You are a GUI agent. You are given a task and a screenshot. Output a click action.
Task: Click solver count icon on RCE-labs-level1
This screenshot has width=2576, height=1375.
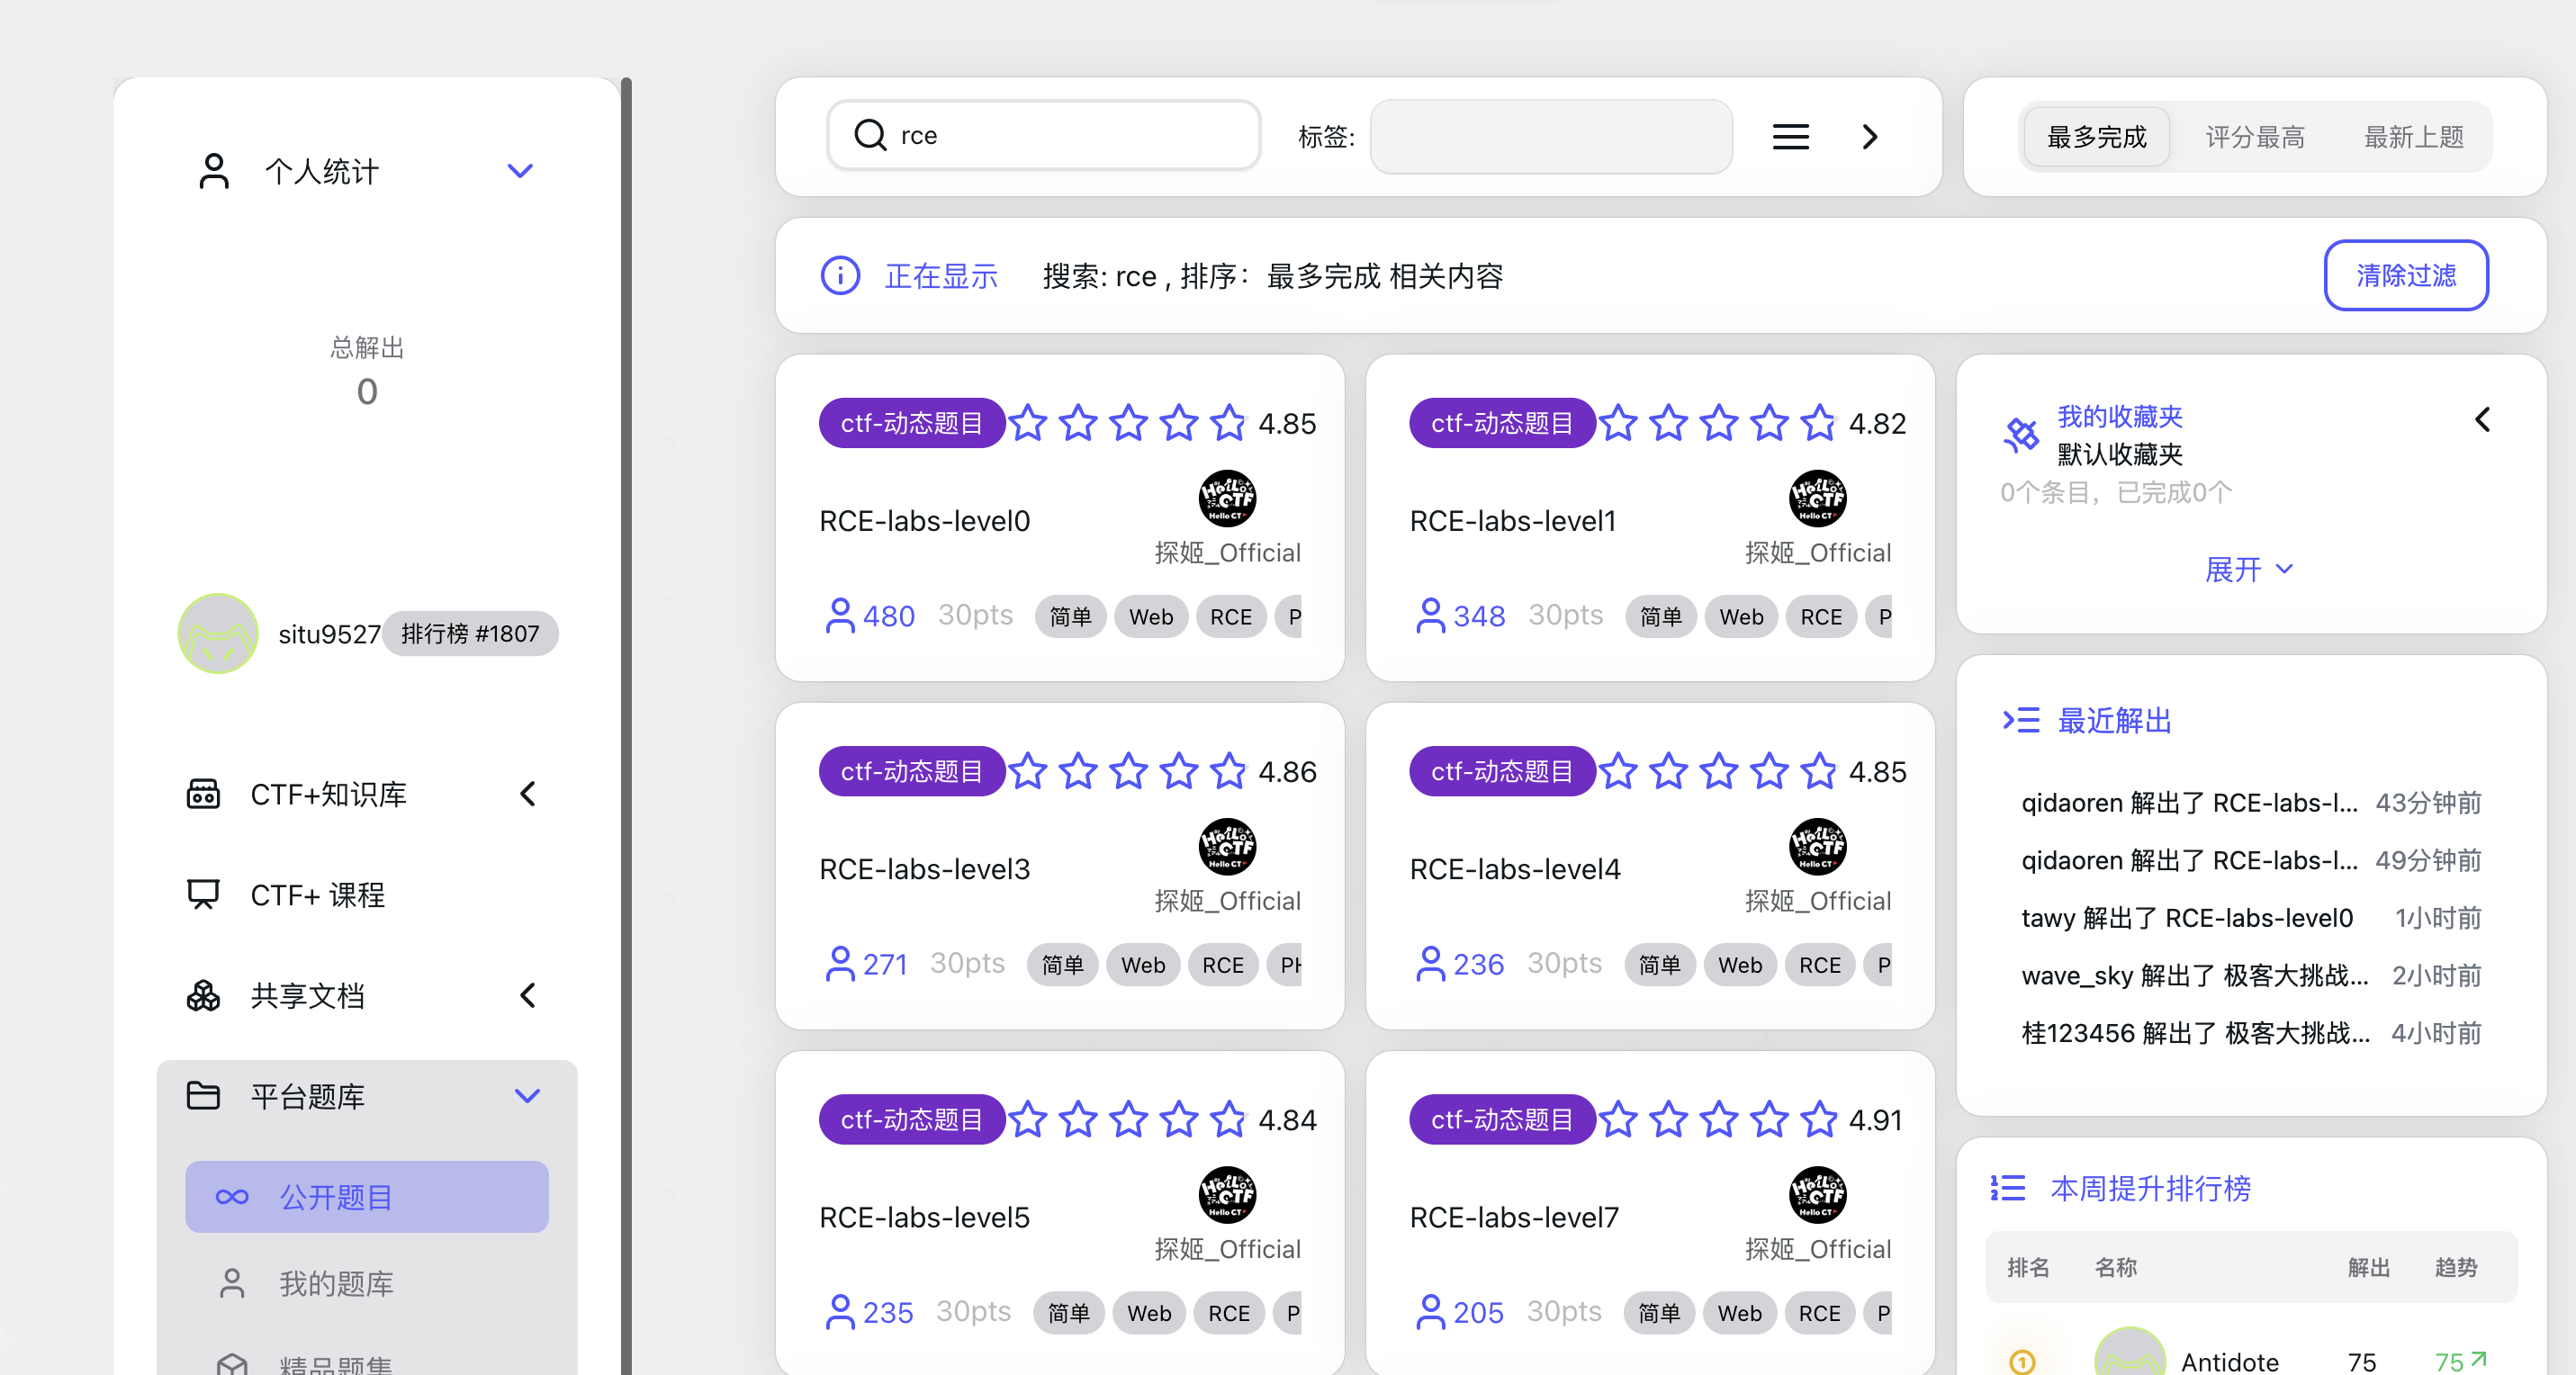click(x=1430, y=616)
